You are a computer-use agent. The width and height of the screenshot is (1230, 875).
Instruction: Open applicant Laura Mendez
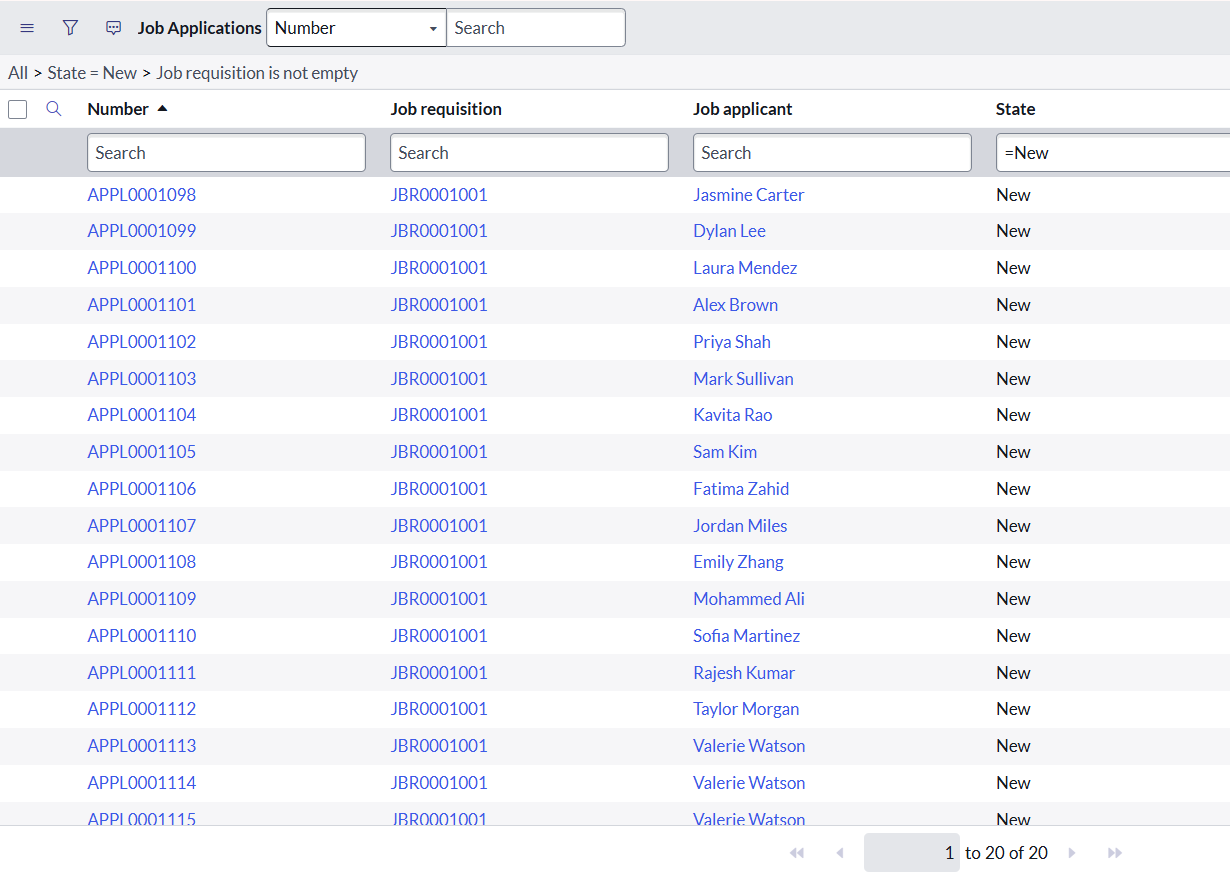coord(745,268)
